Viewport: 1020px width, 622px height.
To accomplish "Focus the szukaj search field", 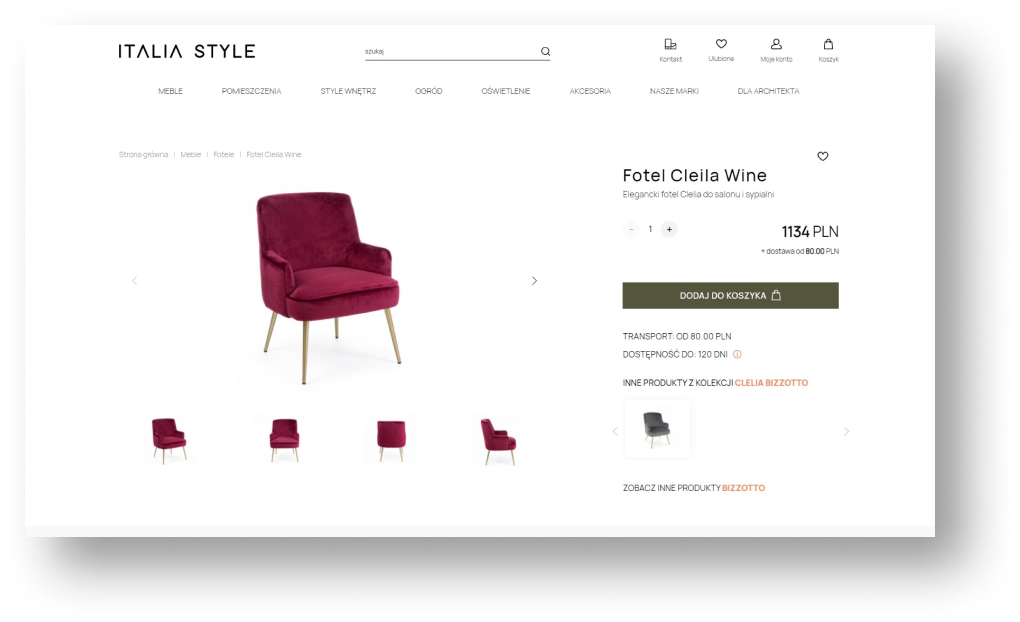I will (451, 51).
